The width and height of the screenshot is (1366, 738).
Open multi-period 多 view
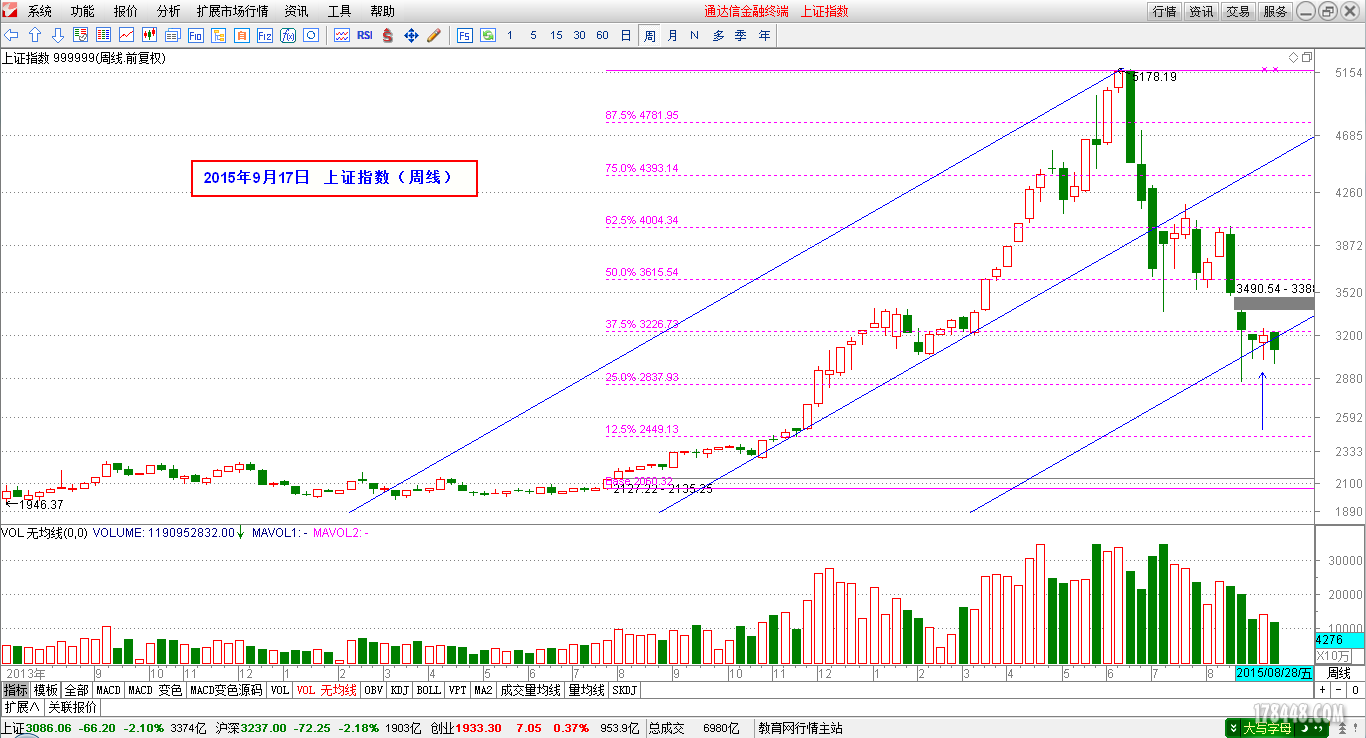(x=718, y=35)
